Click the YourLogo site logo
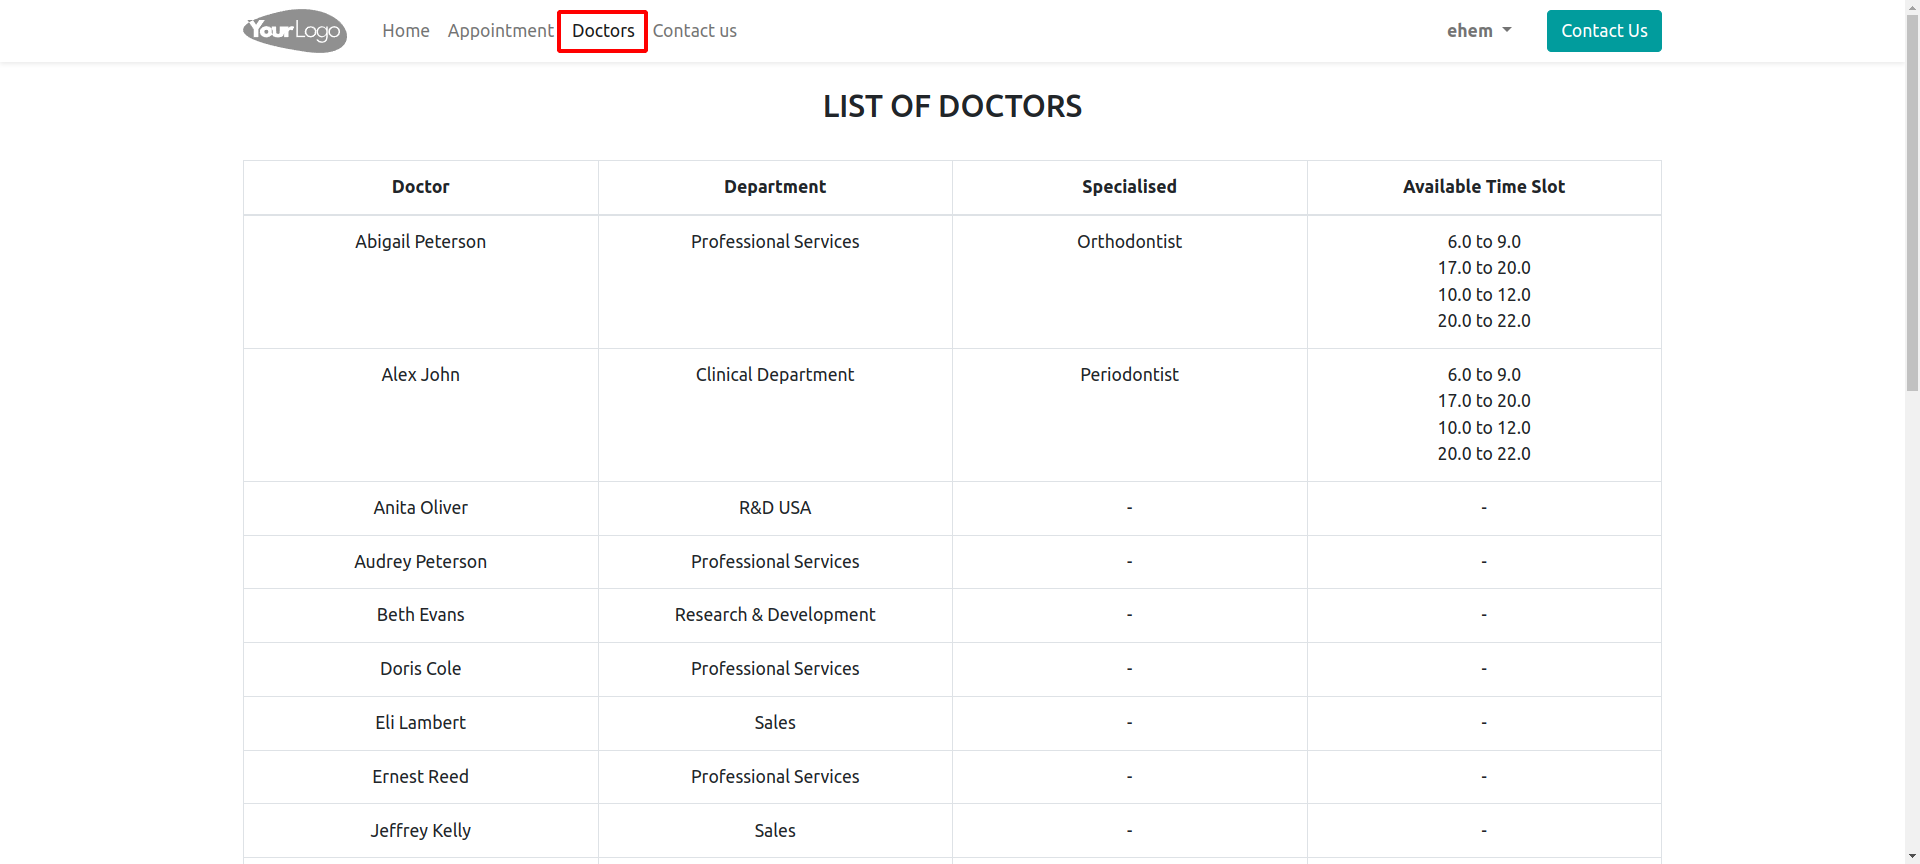1920x864 pixels. point(295,31)
